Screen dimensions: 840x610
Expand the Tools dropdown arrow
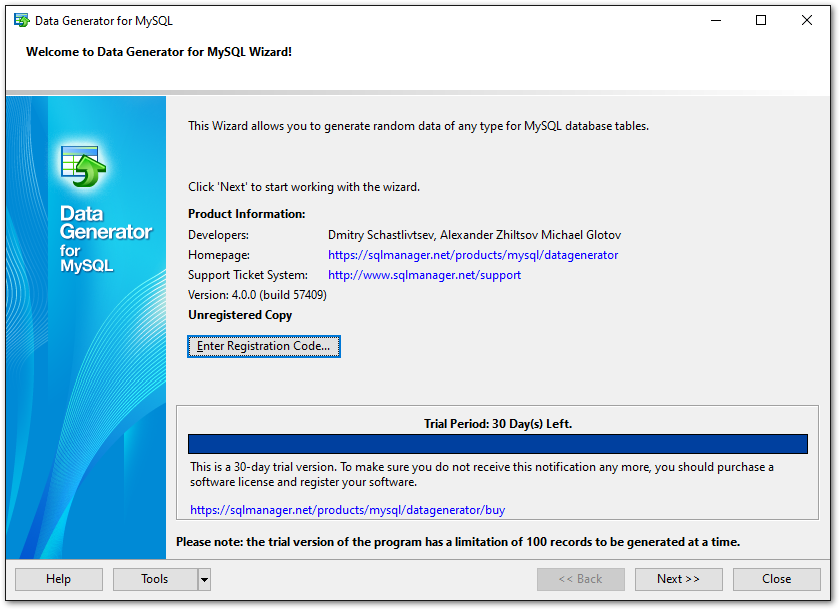coord(204,579)
